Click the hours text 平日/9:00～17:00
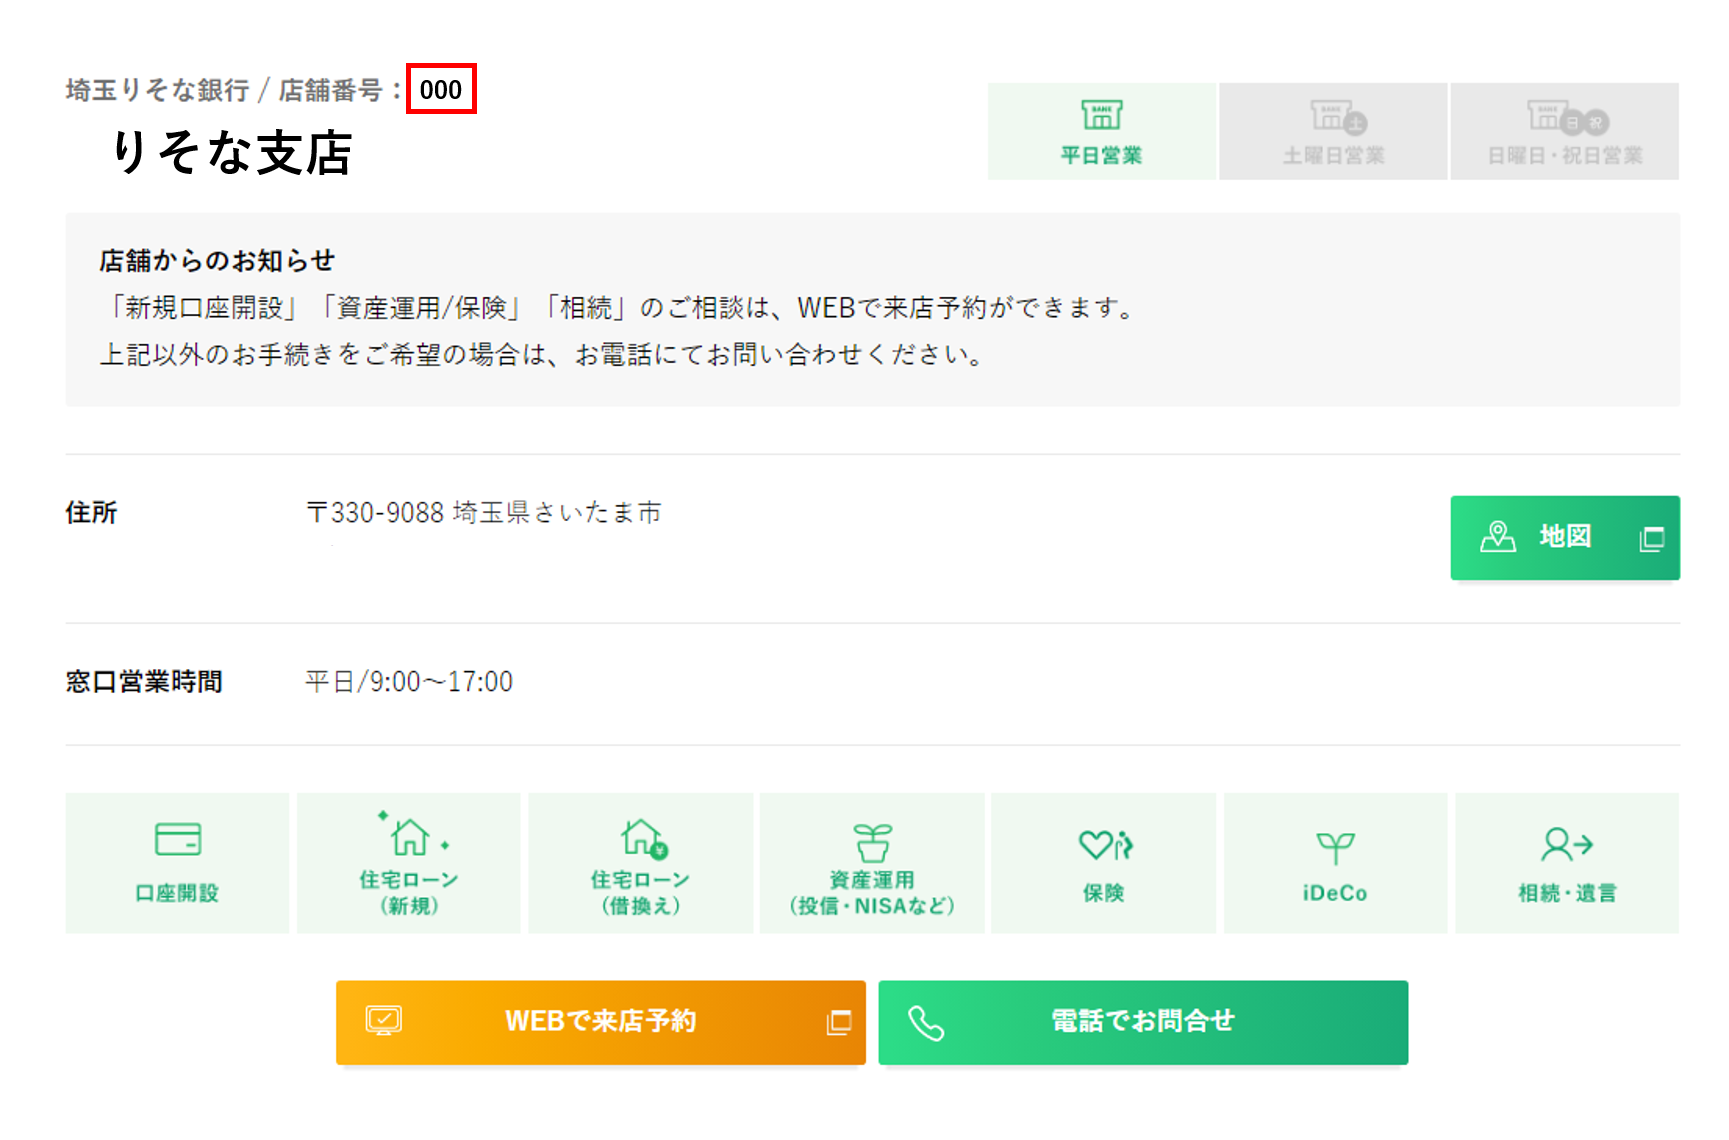Image resolution: width=1729 pixels, height=1140 pixels. pos(409,682)
